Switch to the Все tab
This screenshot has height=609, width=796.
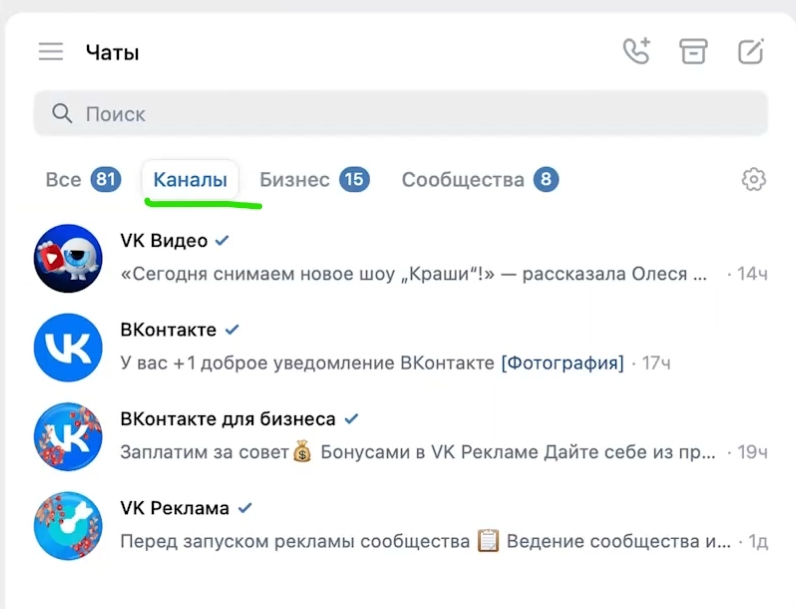tap(83, 179)
